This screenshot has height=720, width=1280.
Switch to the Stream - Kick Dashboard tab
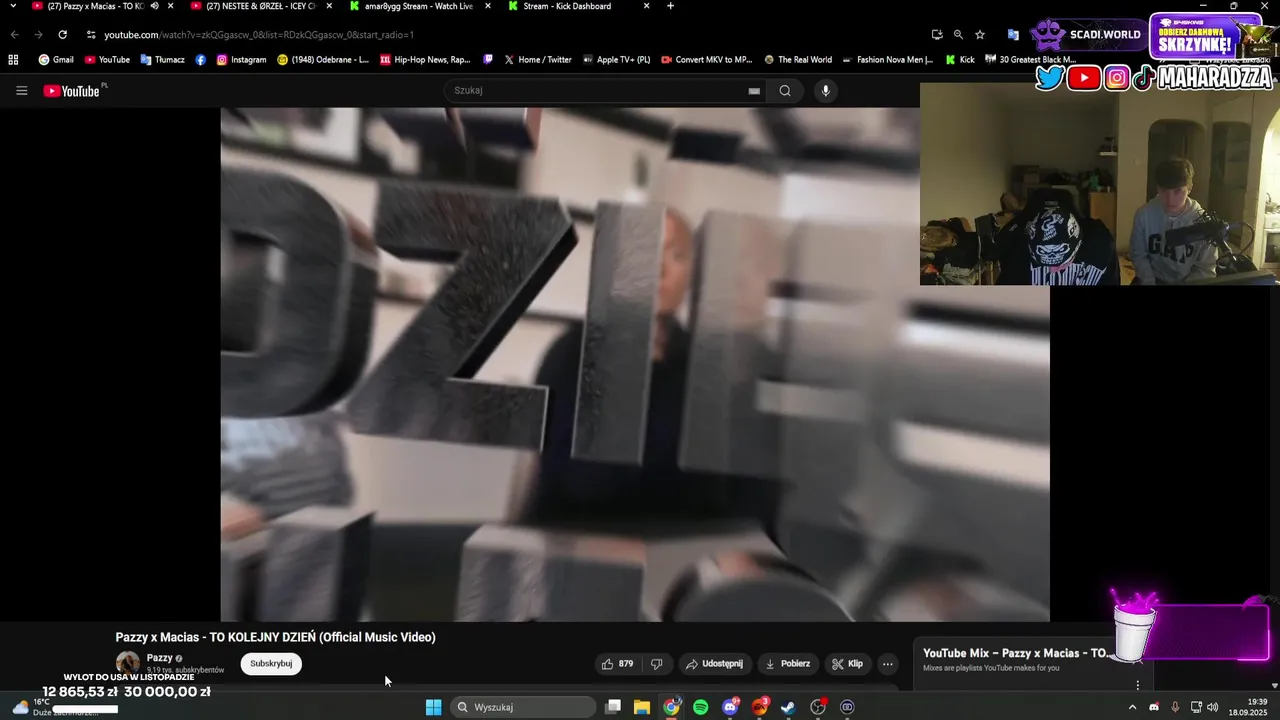tap(577, 6)
